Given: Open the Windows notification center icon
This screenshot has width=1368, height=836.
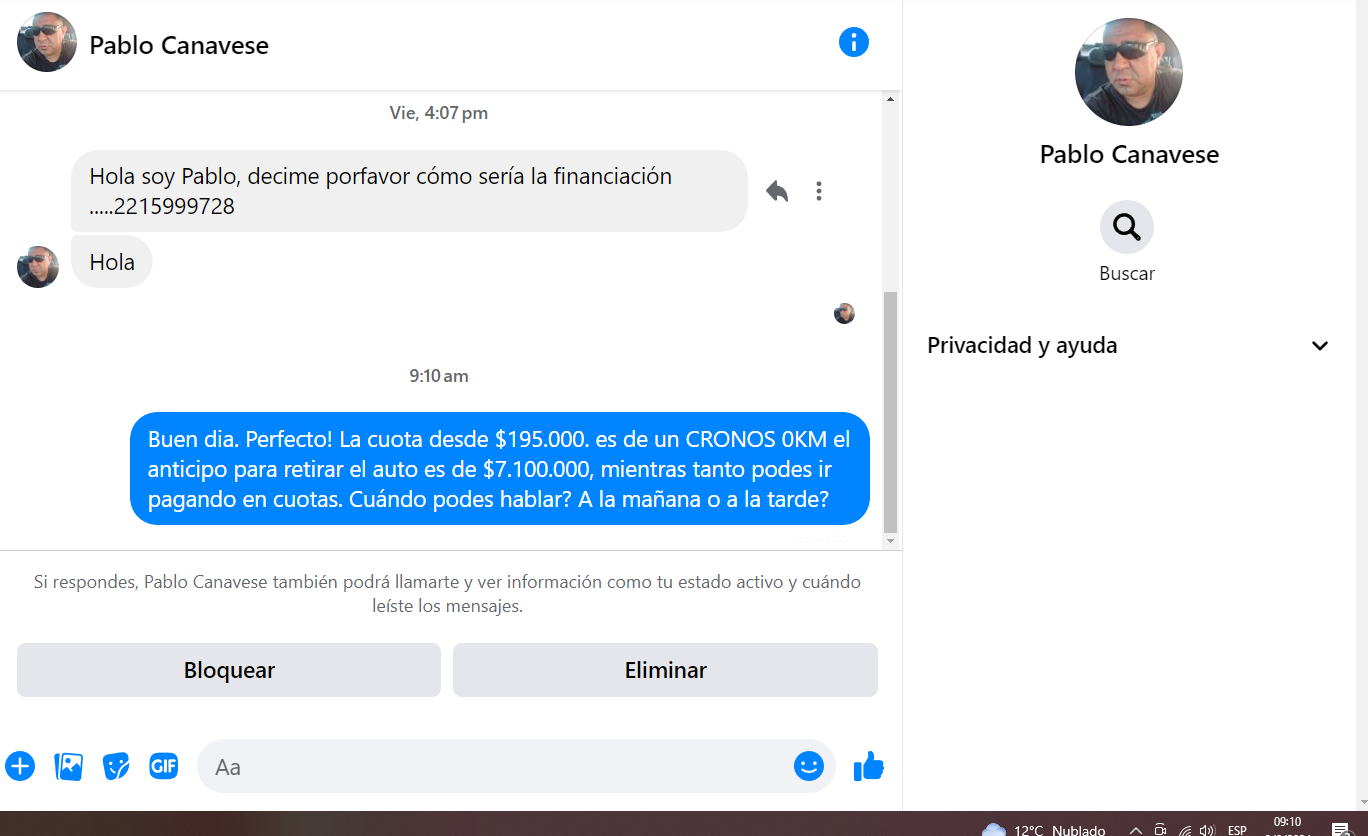Looking at the screenshot, I should tap(1342, 829).
